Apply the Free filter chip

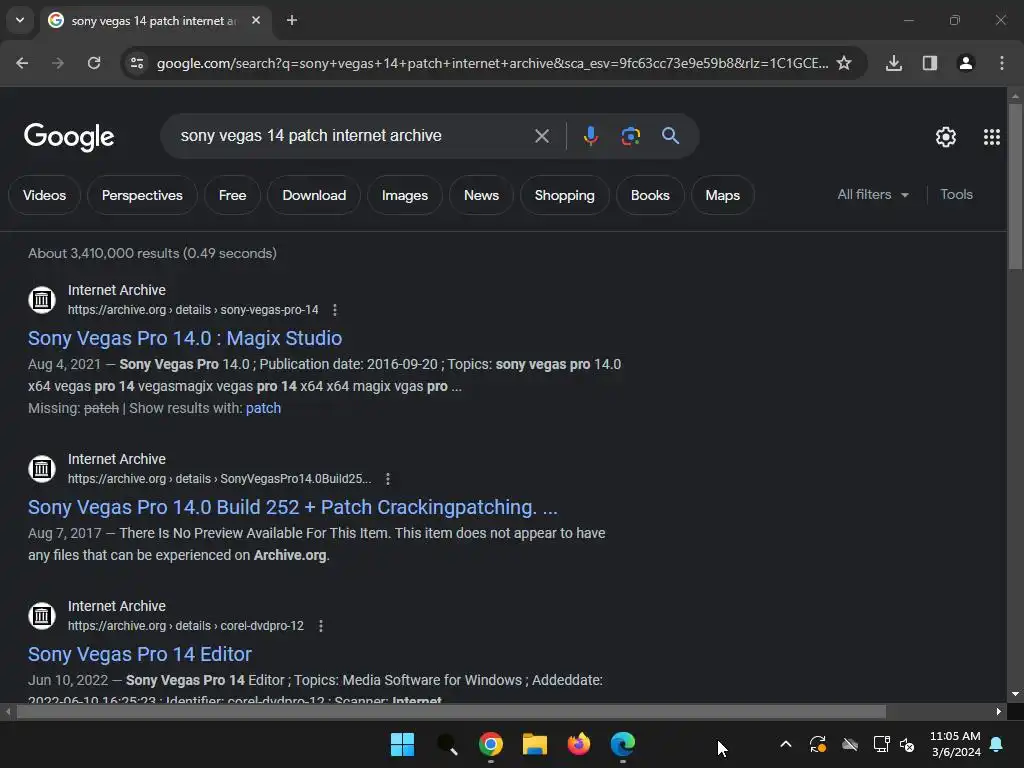click(x=232, y=195)
